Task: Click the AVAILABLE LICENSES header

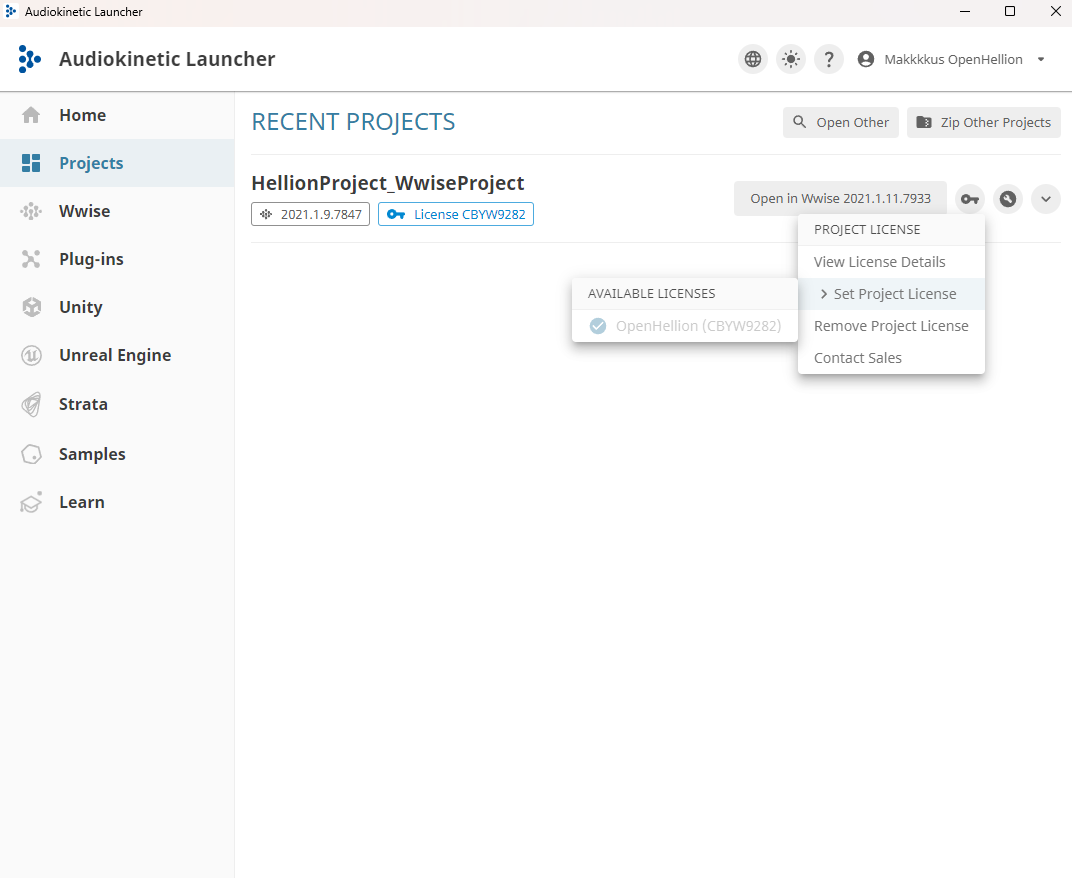Action: tap(652, 293)
